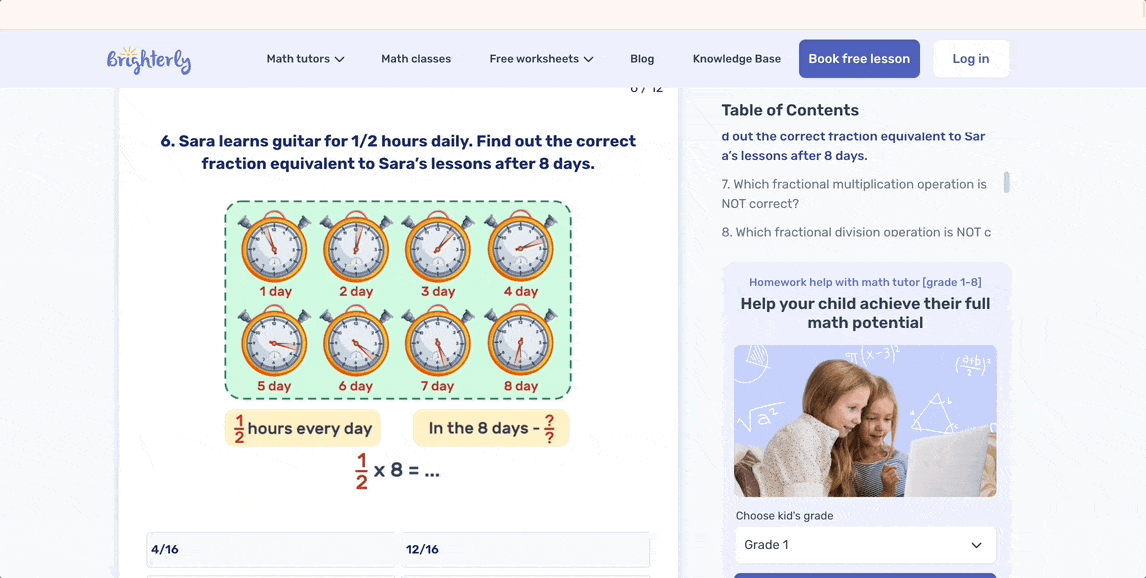Viewport: 1146px width, 578px height.
Task: Click the Table of Contents scrollbar thumb
Action: tap(1006, 182)
